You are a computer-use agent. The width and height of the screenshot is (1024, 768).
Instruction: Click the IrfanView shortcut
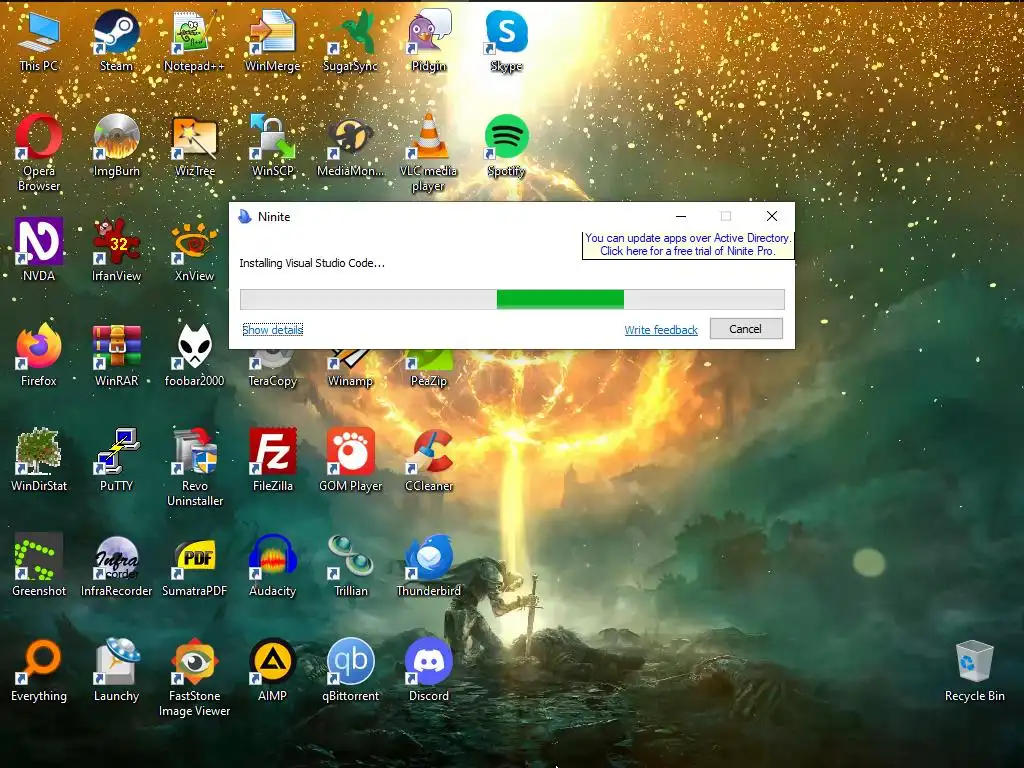[x=116, y=250]
